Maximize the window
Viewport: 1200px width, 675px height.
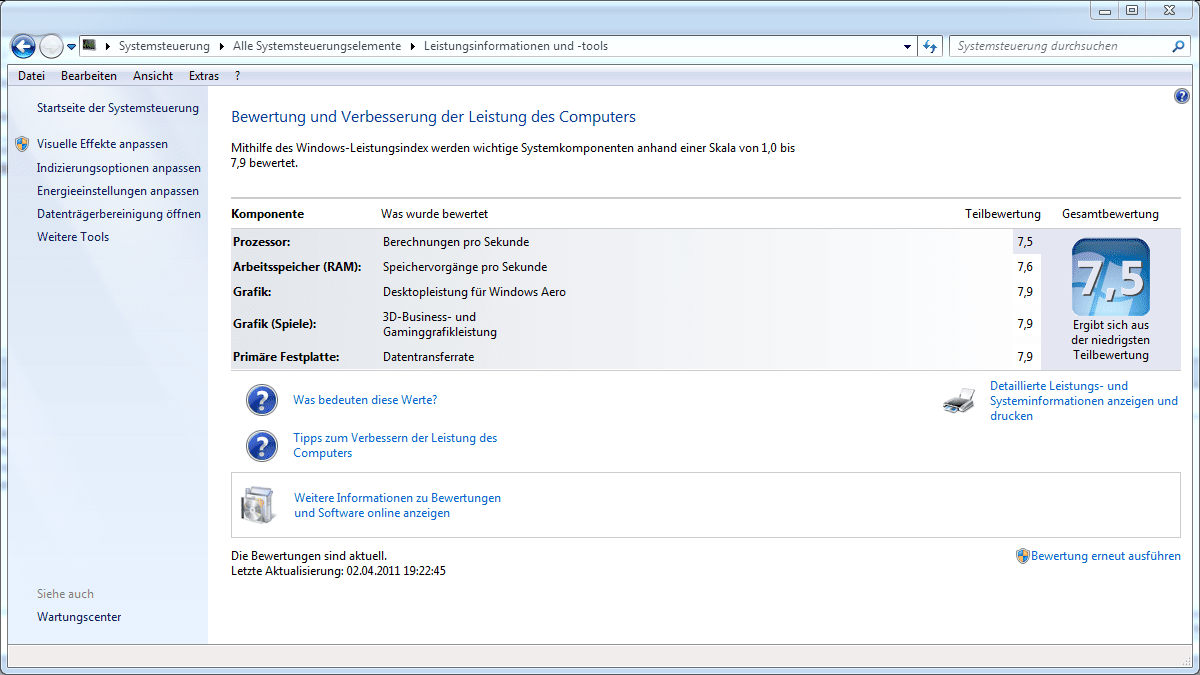[1132, 10]
